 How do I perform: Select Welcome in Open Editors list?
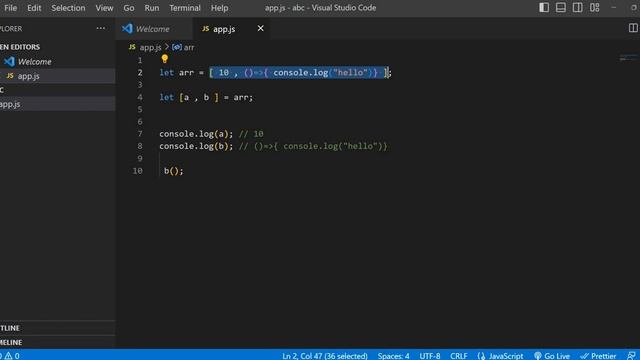coord(58,62)
